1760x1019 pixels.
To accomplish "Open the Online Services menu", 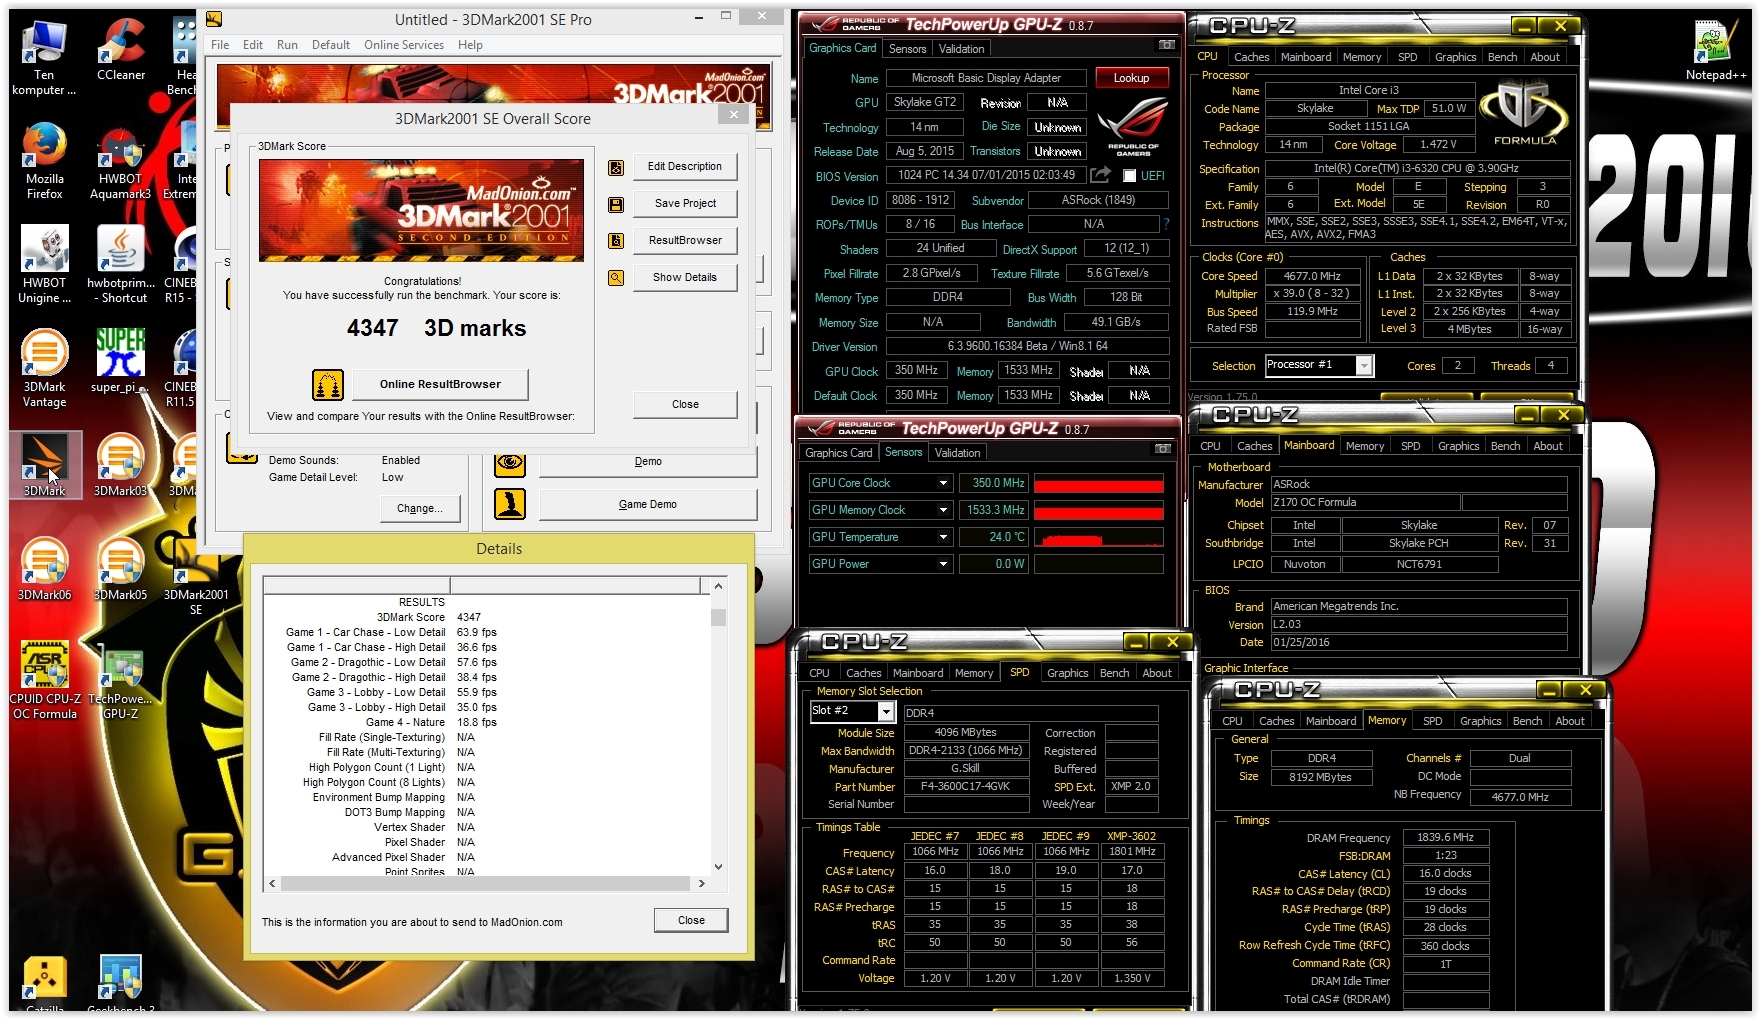I will 404,45.
